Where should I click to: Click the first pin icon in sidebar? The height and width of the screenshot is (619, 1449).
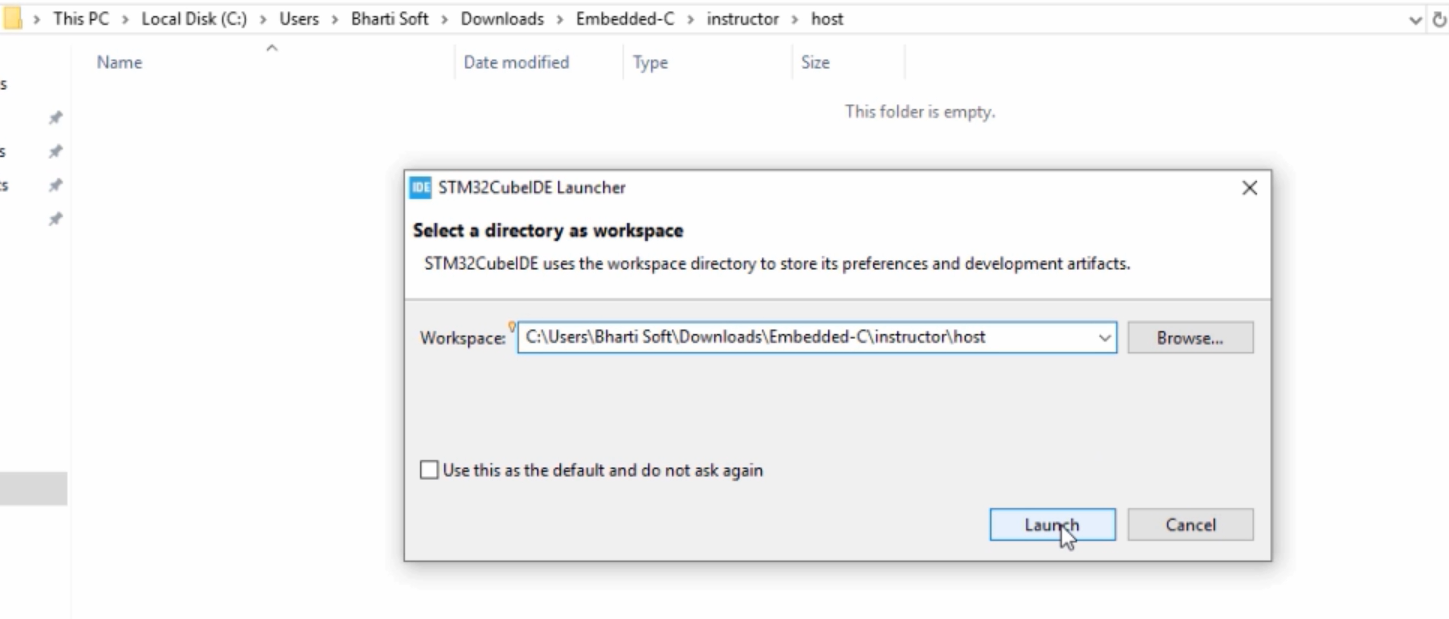56,119
